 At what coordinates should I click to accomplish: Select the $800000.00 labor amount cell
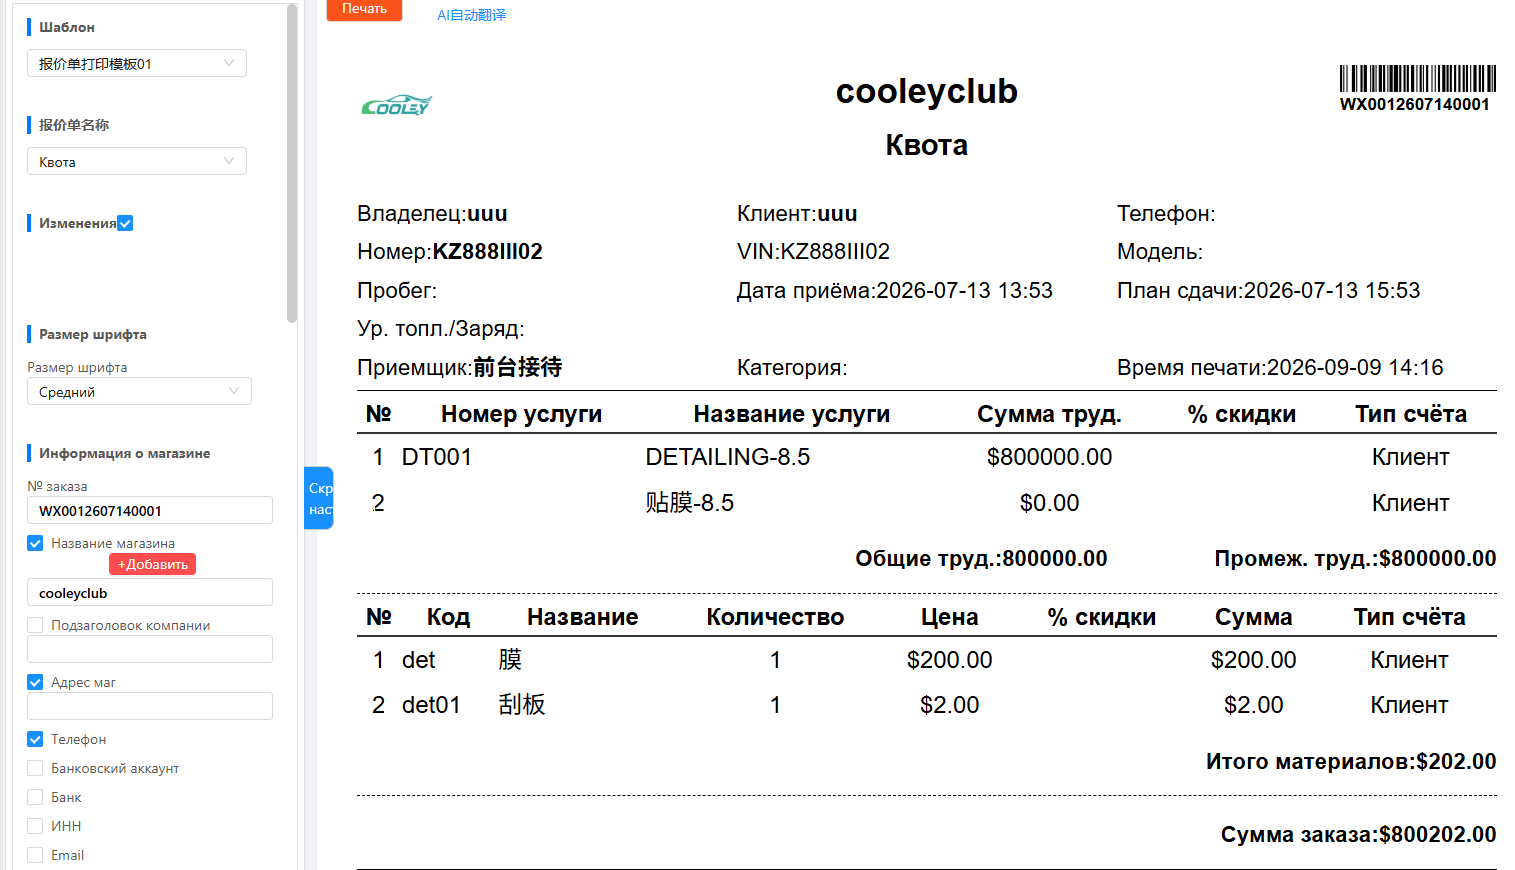tap(1049, 457)
